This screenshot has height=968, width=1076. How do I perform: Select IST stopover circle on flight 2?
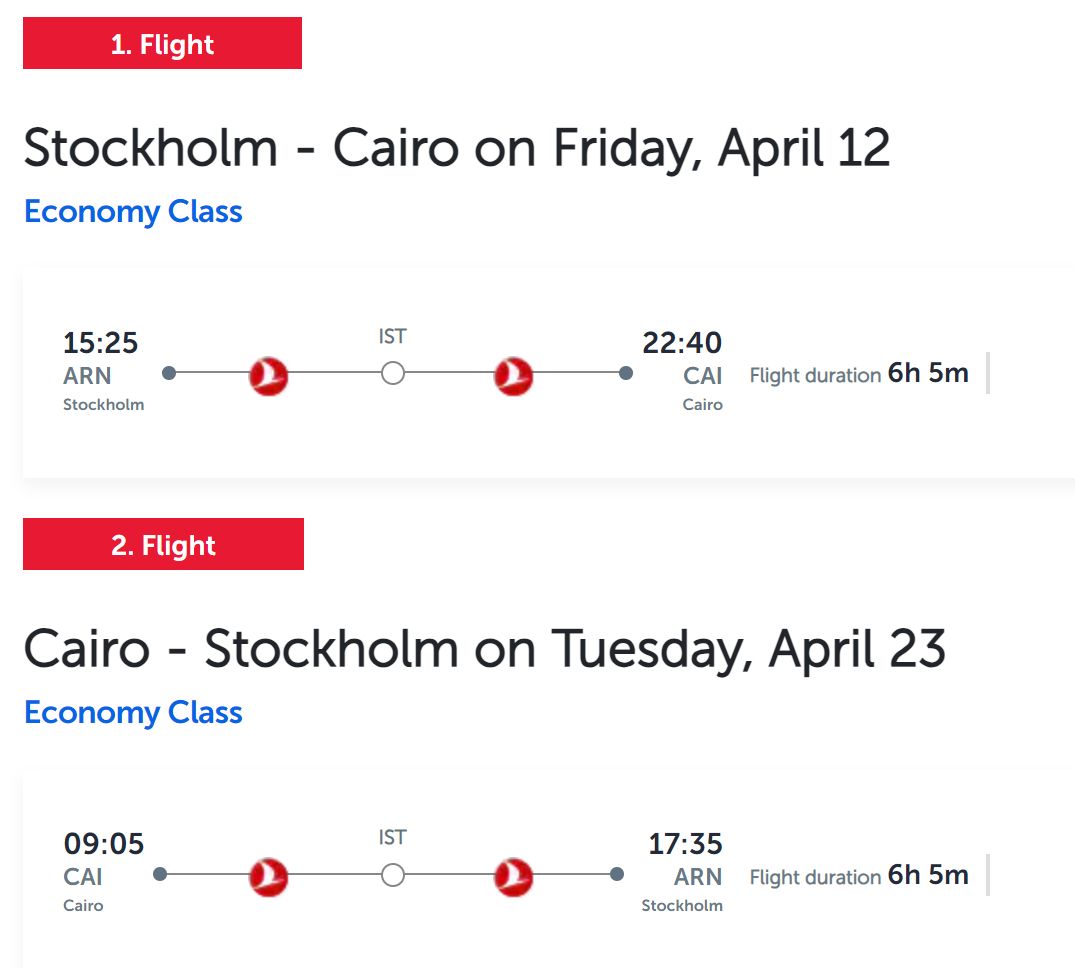393,875
